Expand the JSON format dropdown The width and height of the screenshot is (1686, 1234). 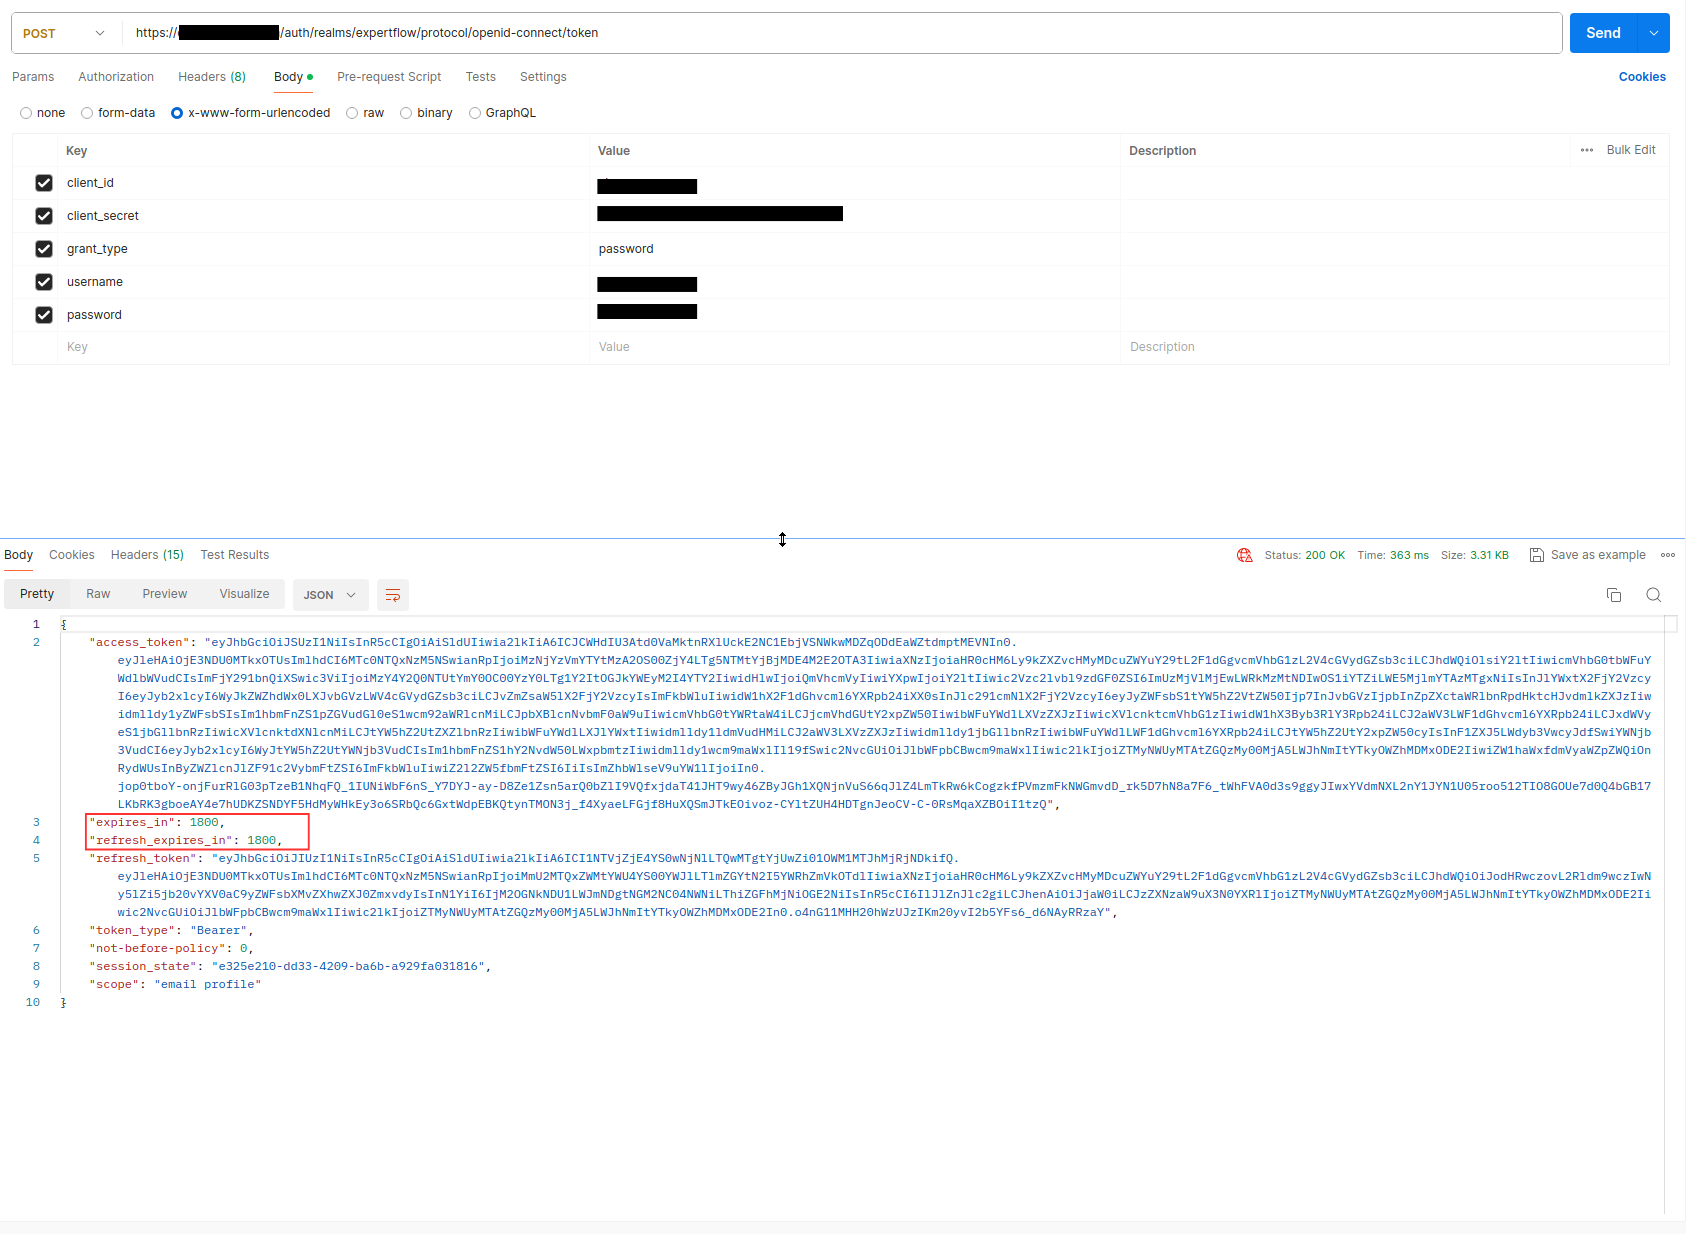pos(330,595)
